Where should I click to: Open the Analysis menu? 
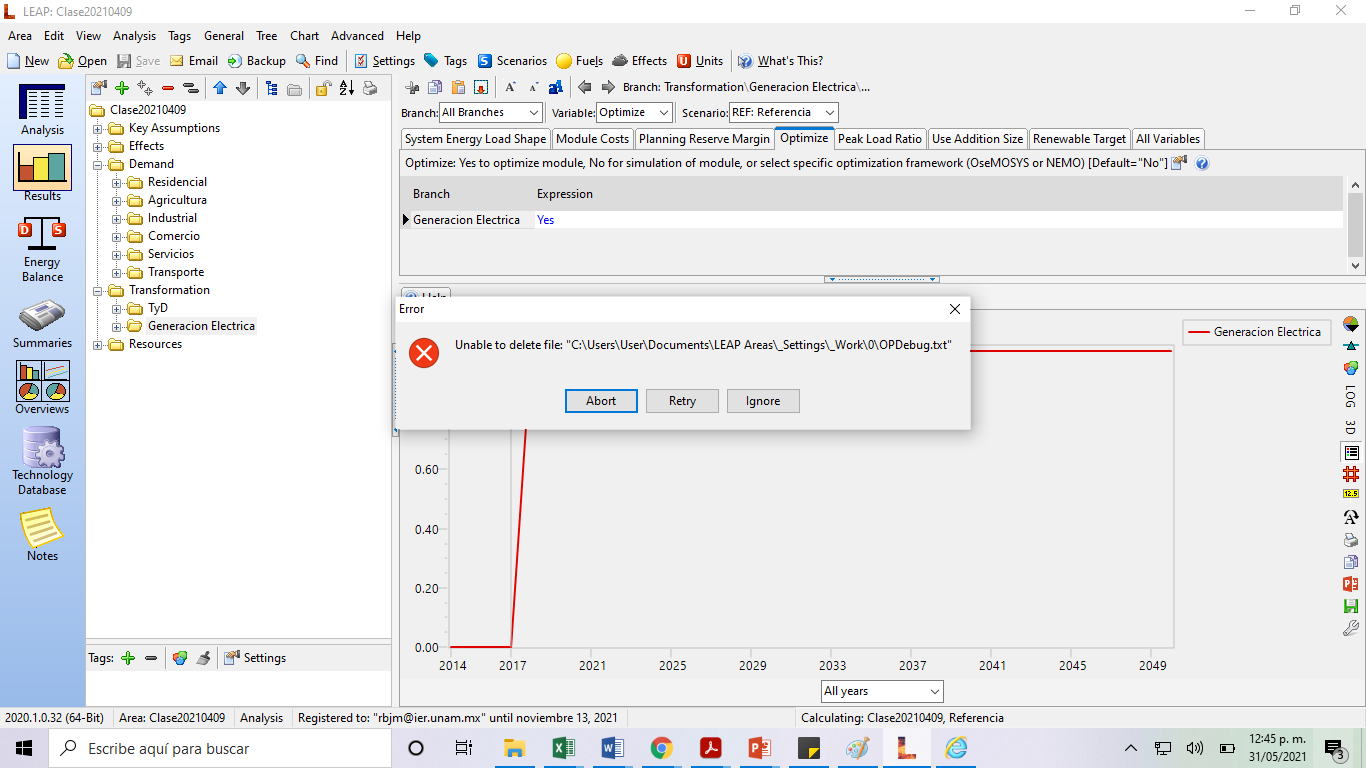coord(134,35)
